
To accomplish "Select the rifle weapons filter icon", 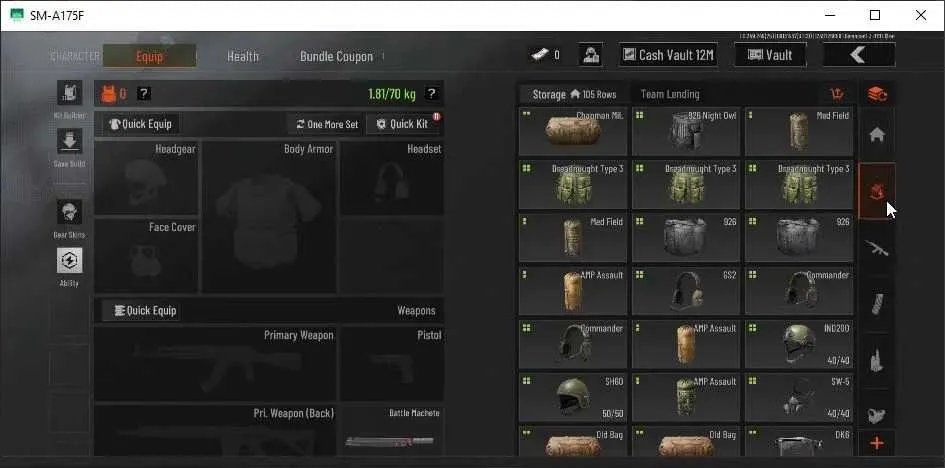I will [877, 248].
